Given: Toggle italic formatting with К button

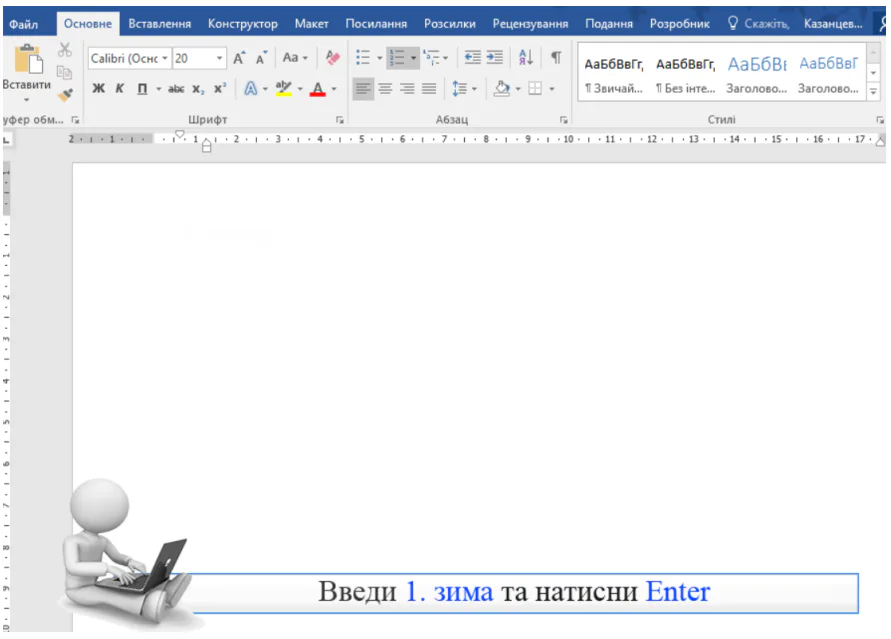Looking at the screenshot, I should (120, 89).
